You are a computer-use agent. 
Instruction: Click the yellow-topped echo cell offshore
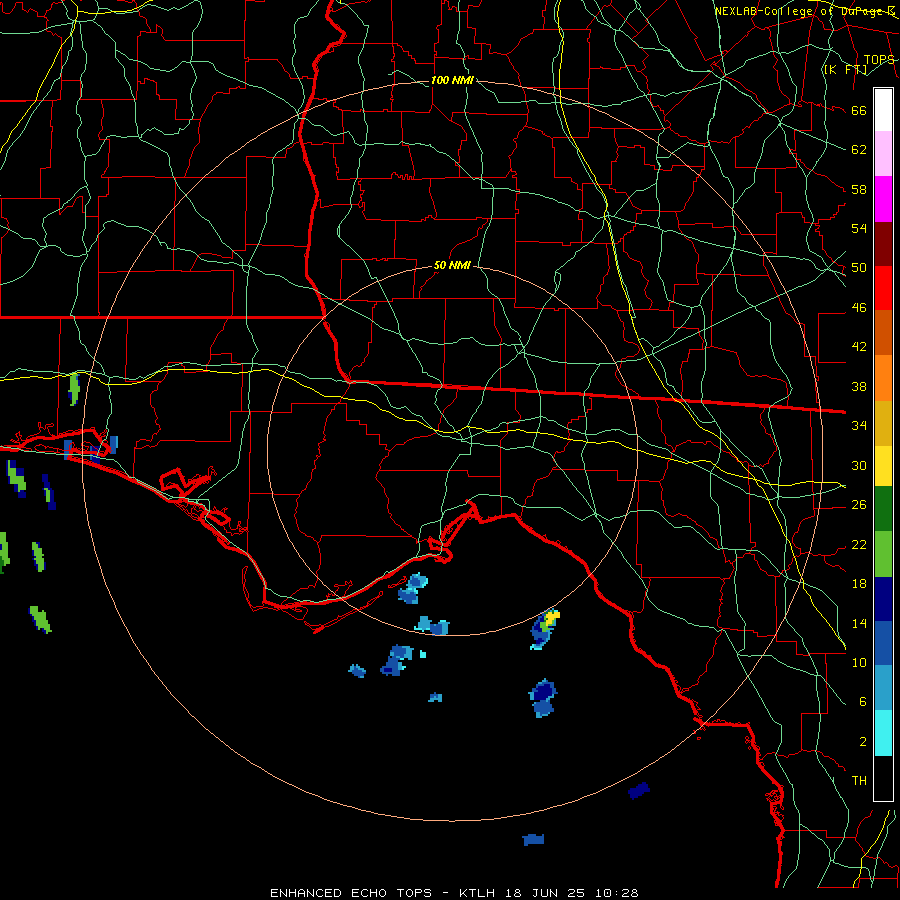pos(545,629)
